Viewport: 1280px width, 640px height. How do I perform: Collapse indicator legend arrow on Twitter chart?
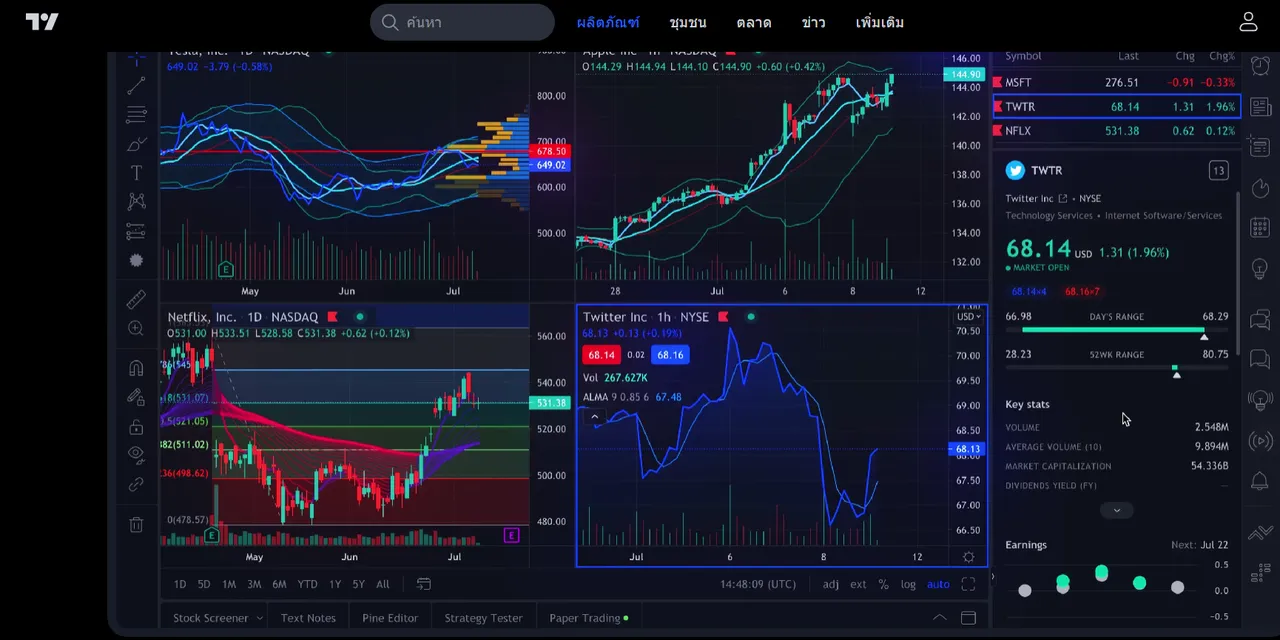pyautogui.click(x=594, y=417)
